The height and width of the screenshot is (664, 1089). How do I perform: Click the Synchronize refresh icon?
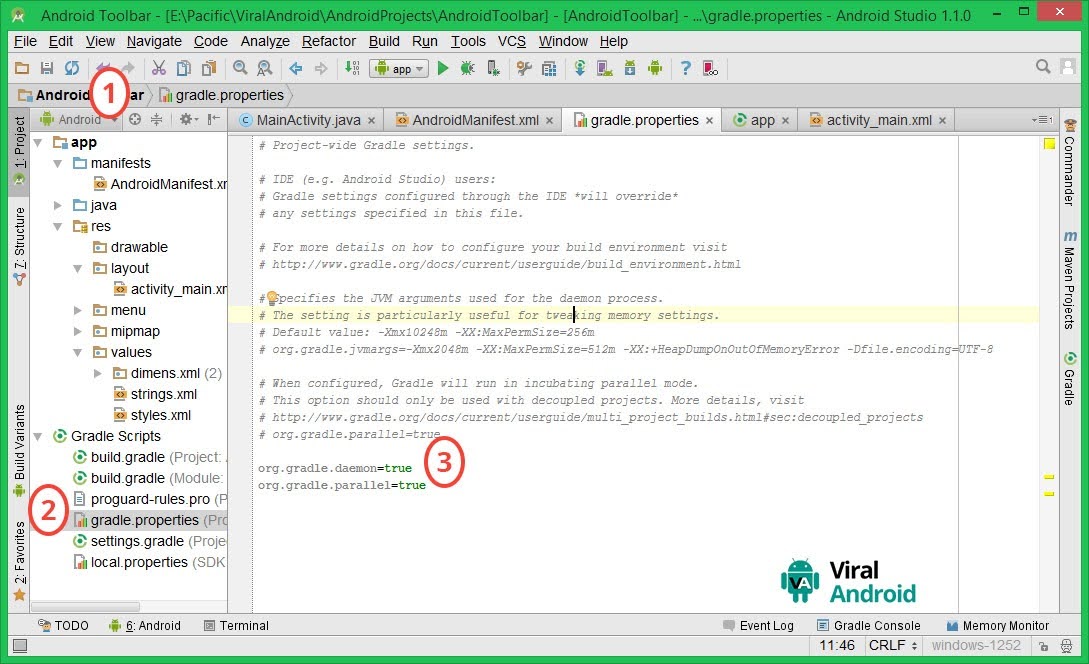[x=72, y=68]
